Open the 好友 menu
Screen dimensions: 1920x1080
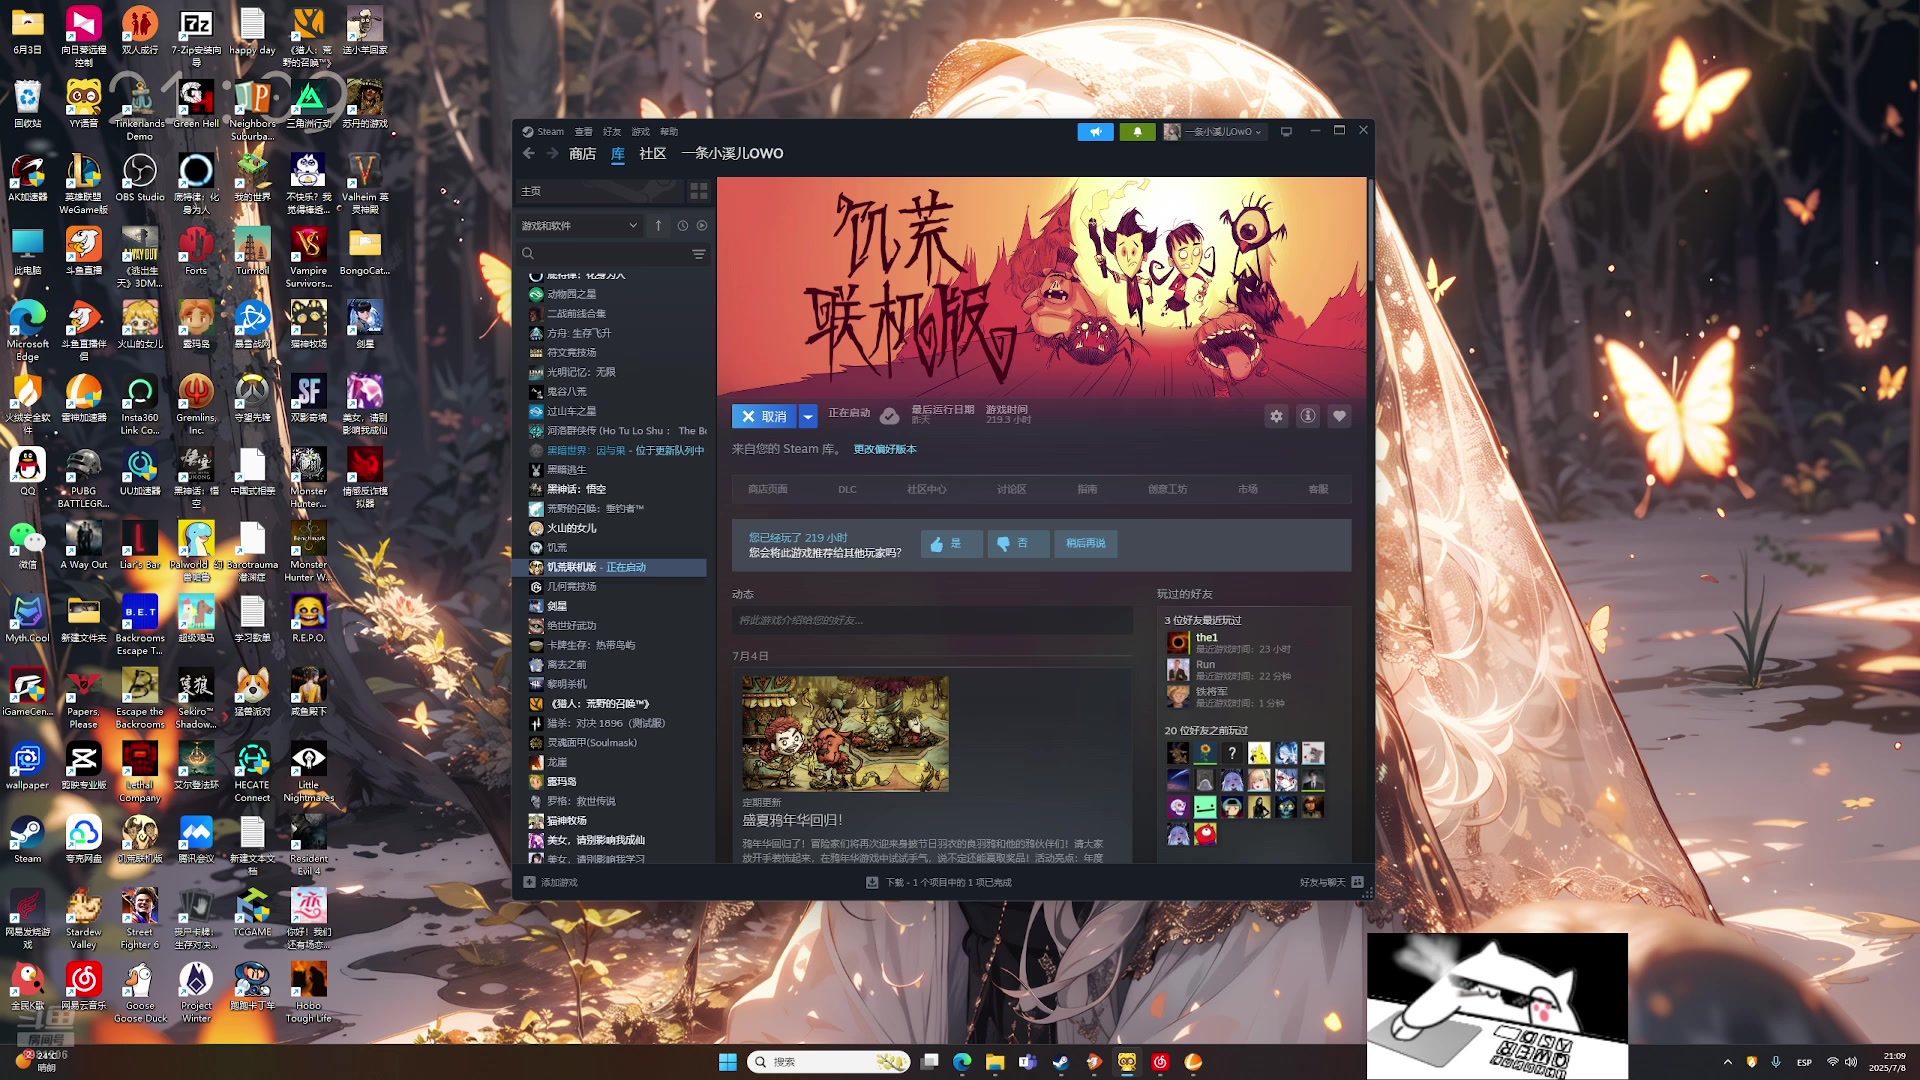coord(612,132)
